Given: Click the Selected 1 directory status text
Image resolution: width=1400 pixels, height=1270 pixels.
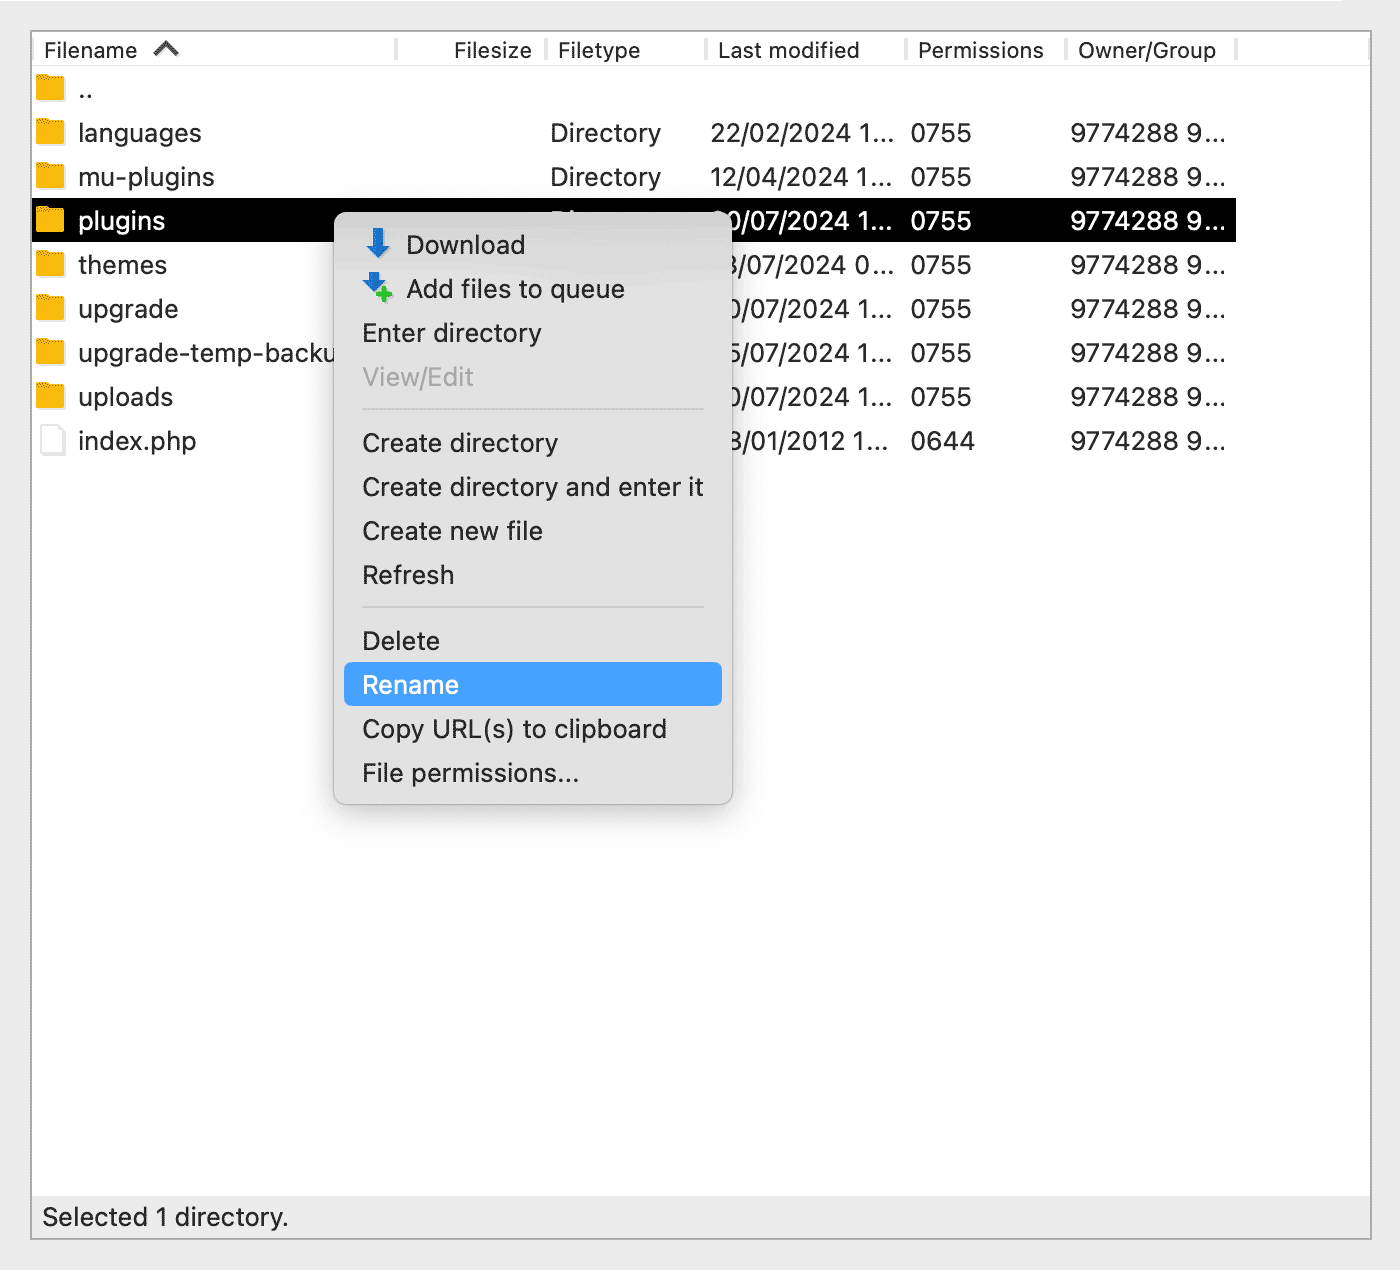Looking at the screenshot, I should (165, 1217).
